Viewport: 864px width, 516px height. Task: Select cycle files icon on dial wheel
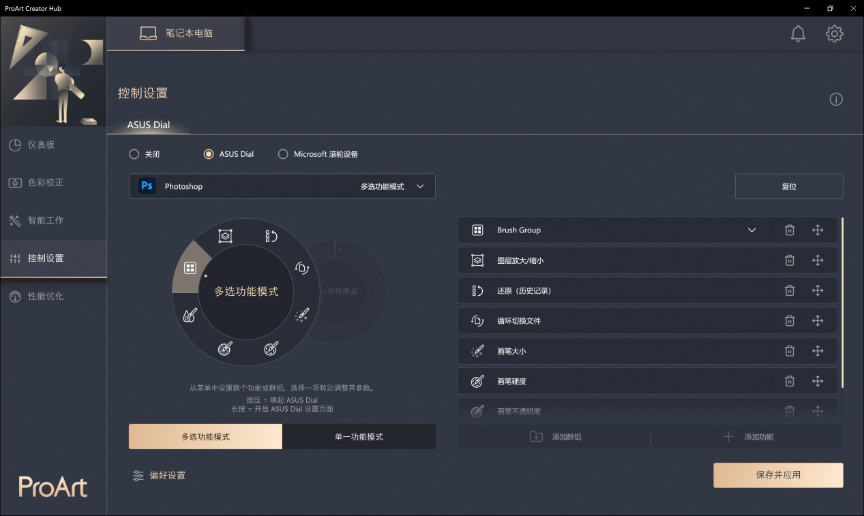[302, 268]
